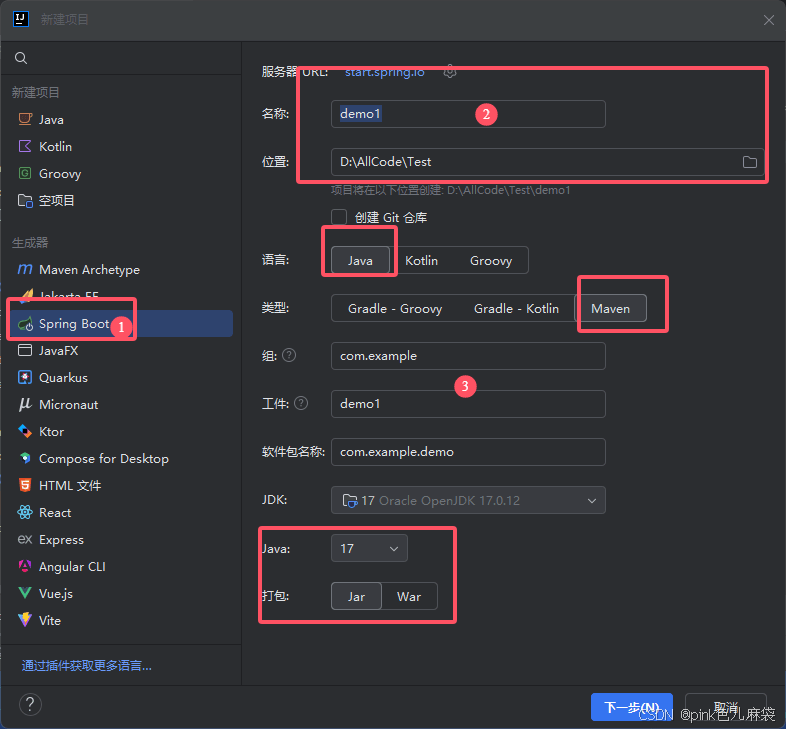Select the Express generator icon
786x729 pixels.
click(25, 539)
